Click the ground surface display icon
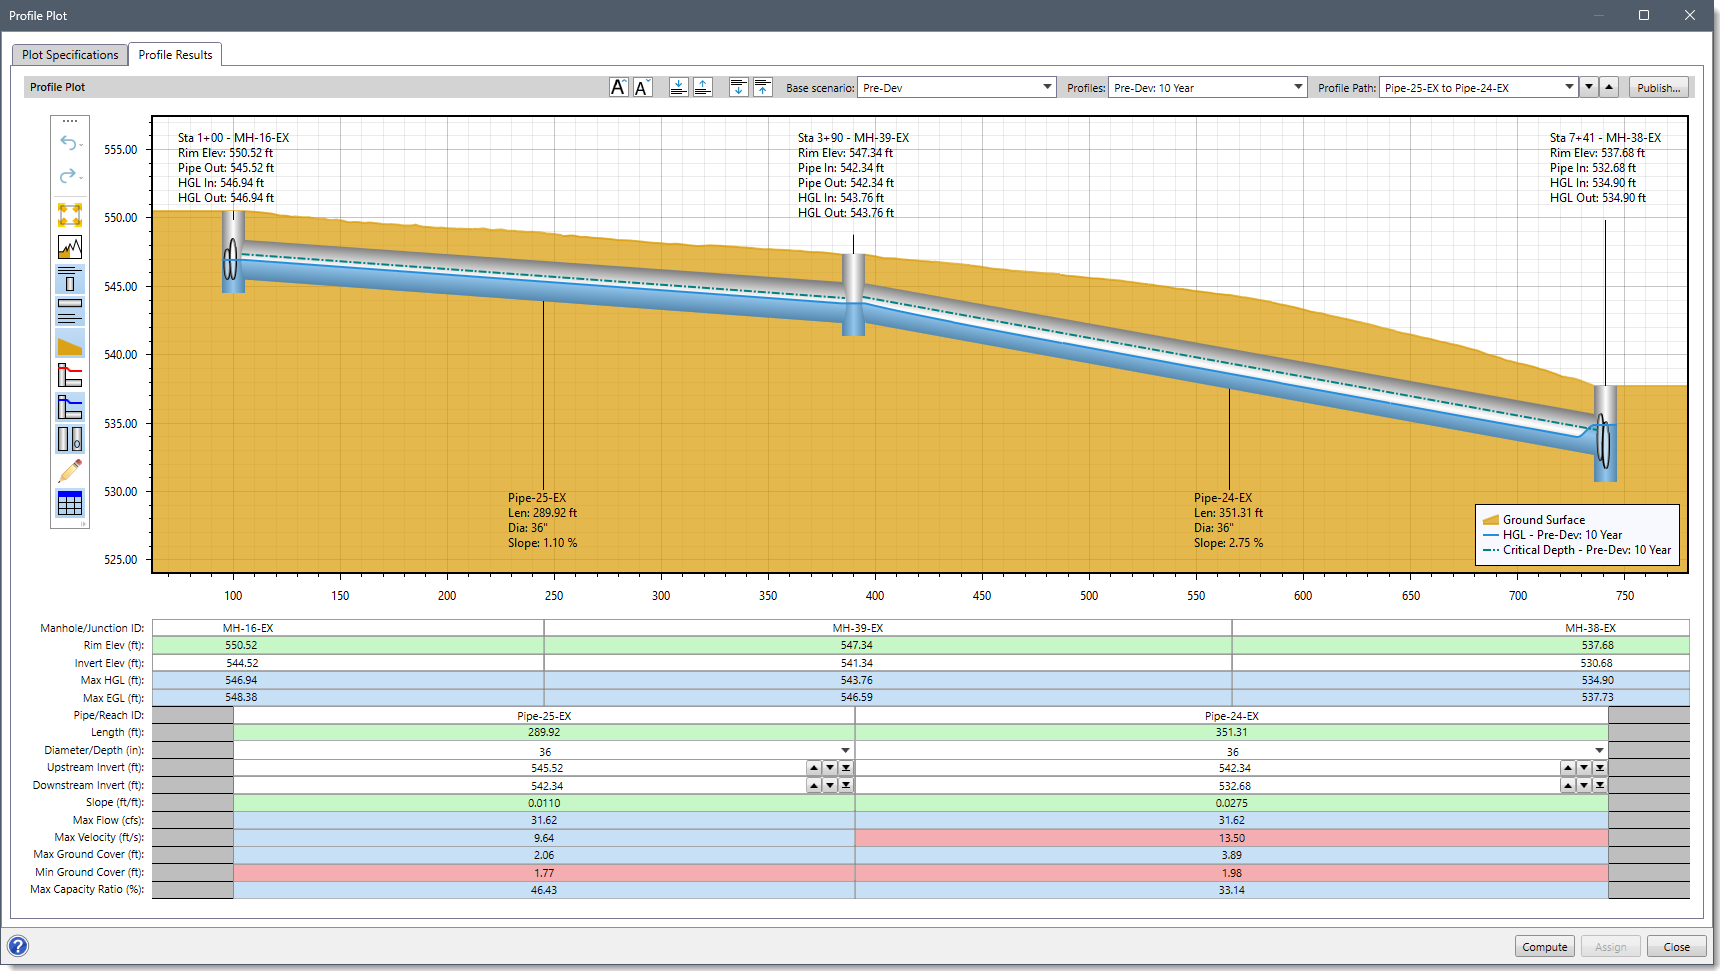1720x971 pixels. coord(70,345)
